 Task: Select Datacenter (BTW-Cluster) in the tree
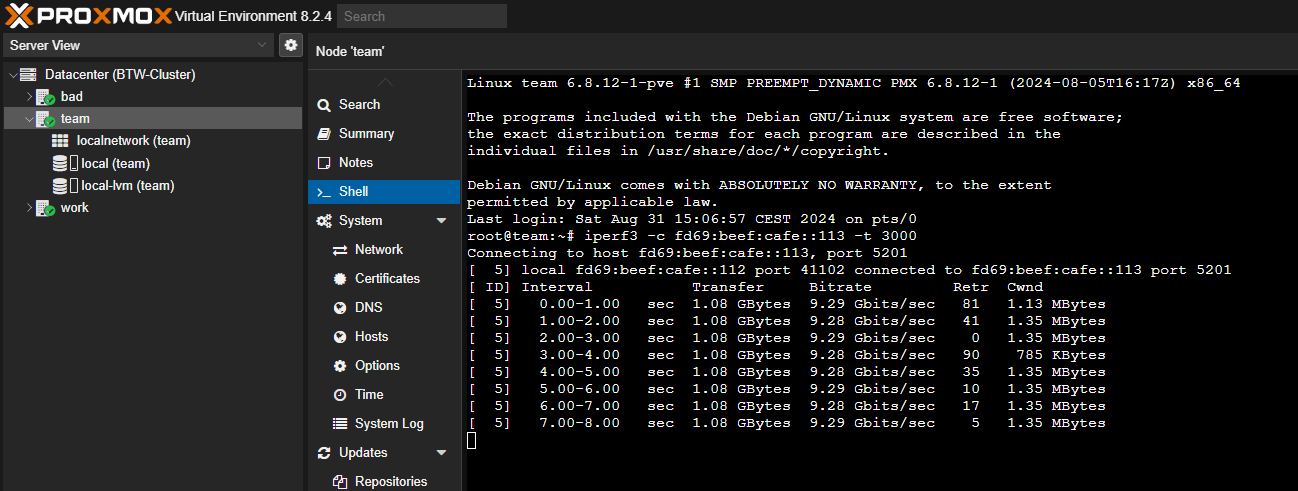tap(120, 75)
